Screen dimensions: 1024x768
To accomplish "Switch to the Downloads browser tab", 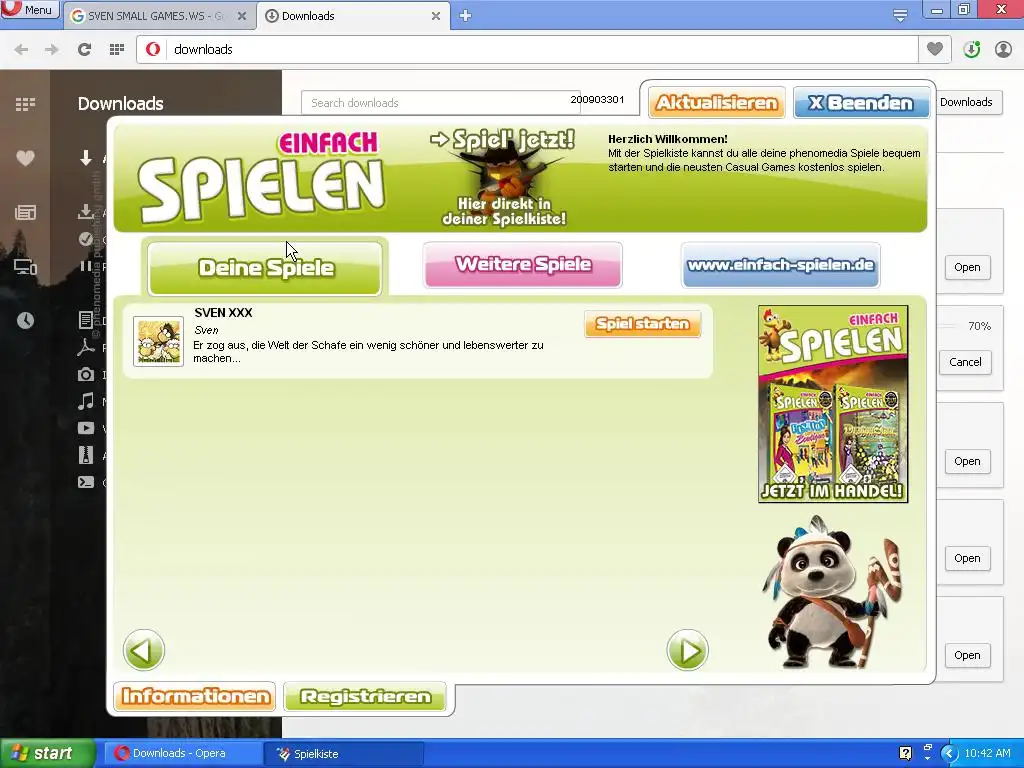I will click(353, 16).
